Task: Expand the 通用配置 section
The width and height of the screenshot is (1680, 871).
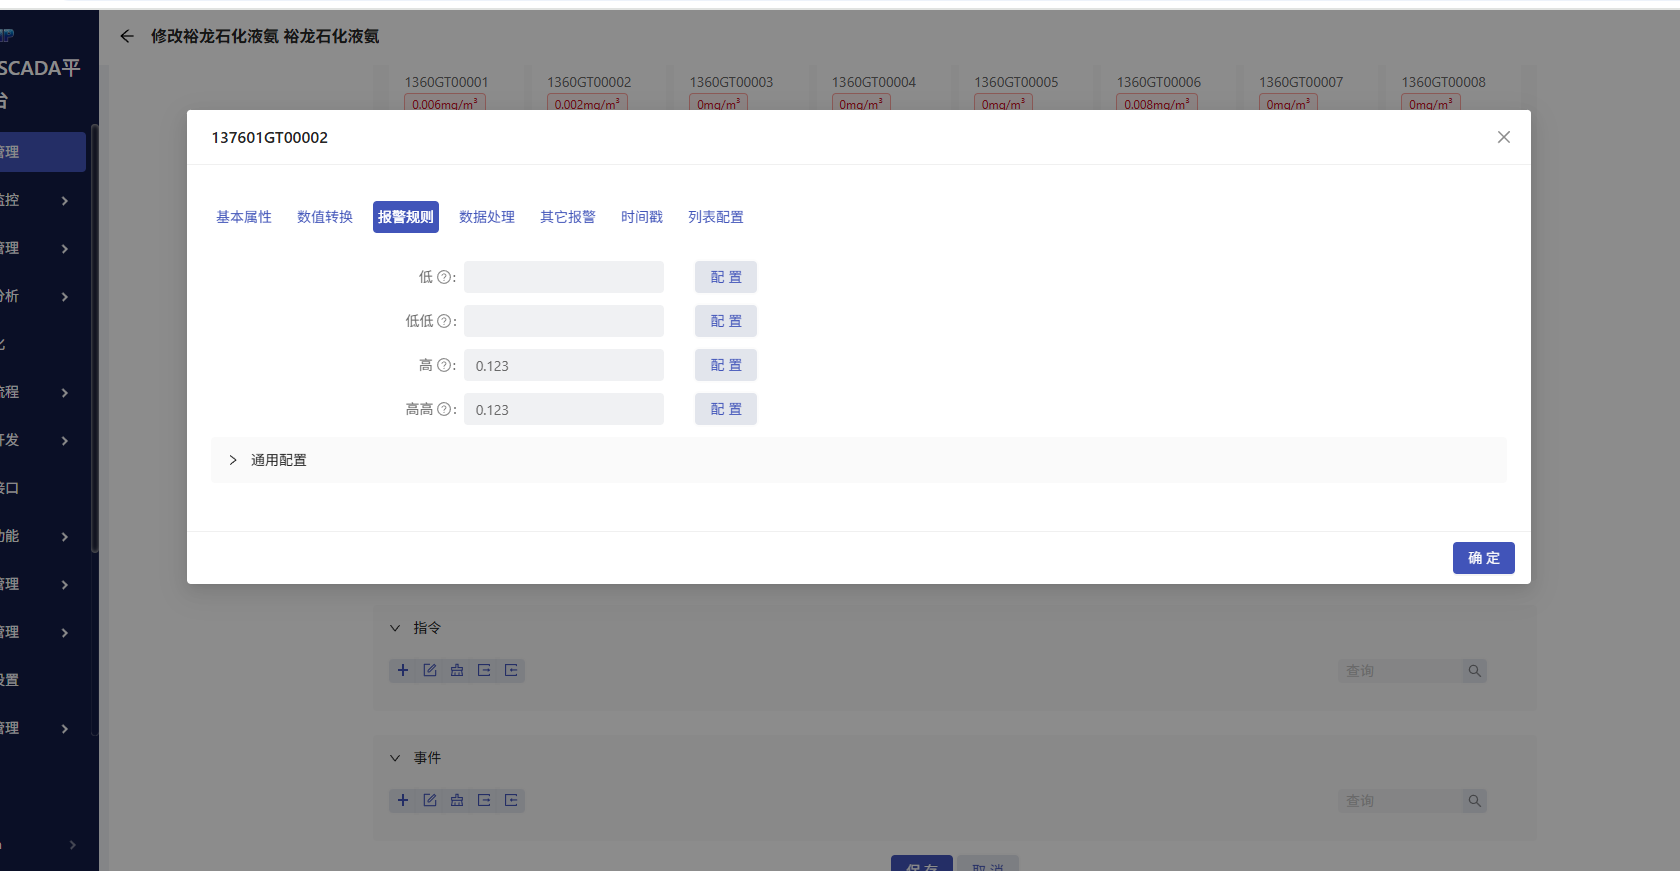Action: (x=858, y=460)
